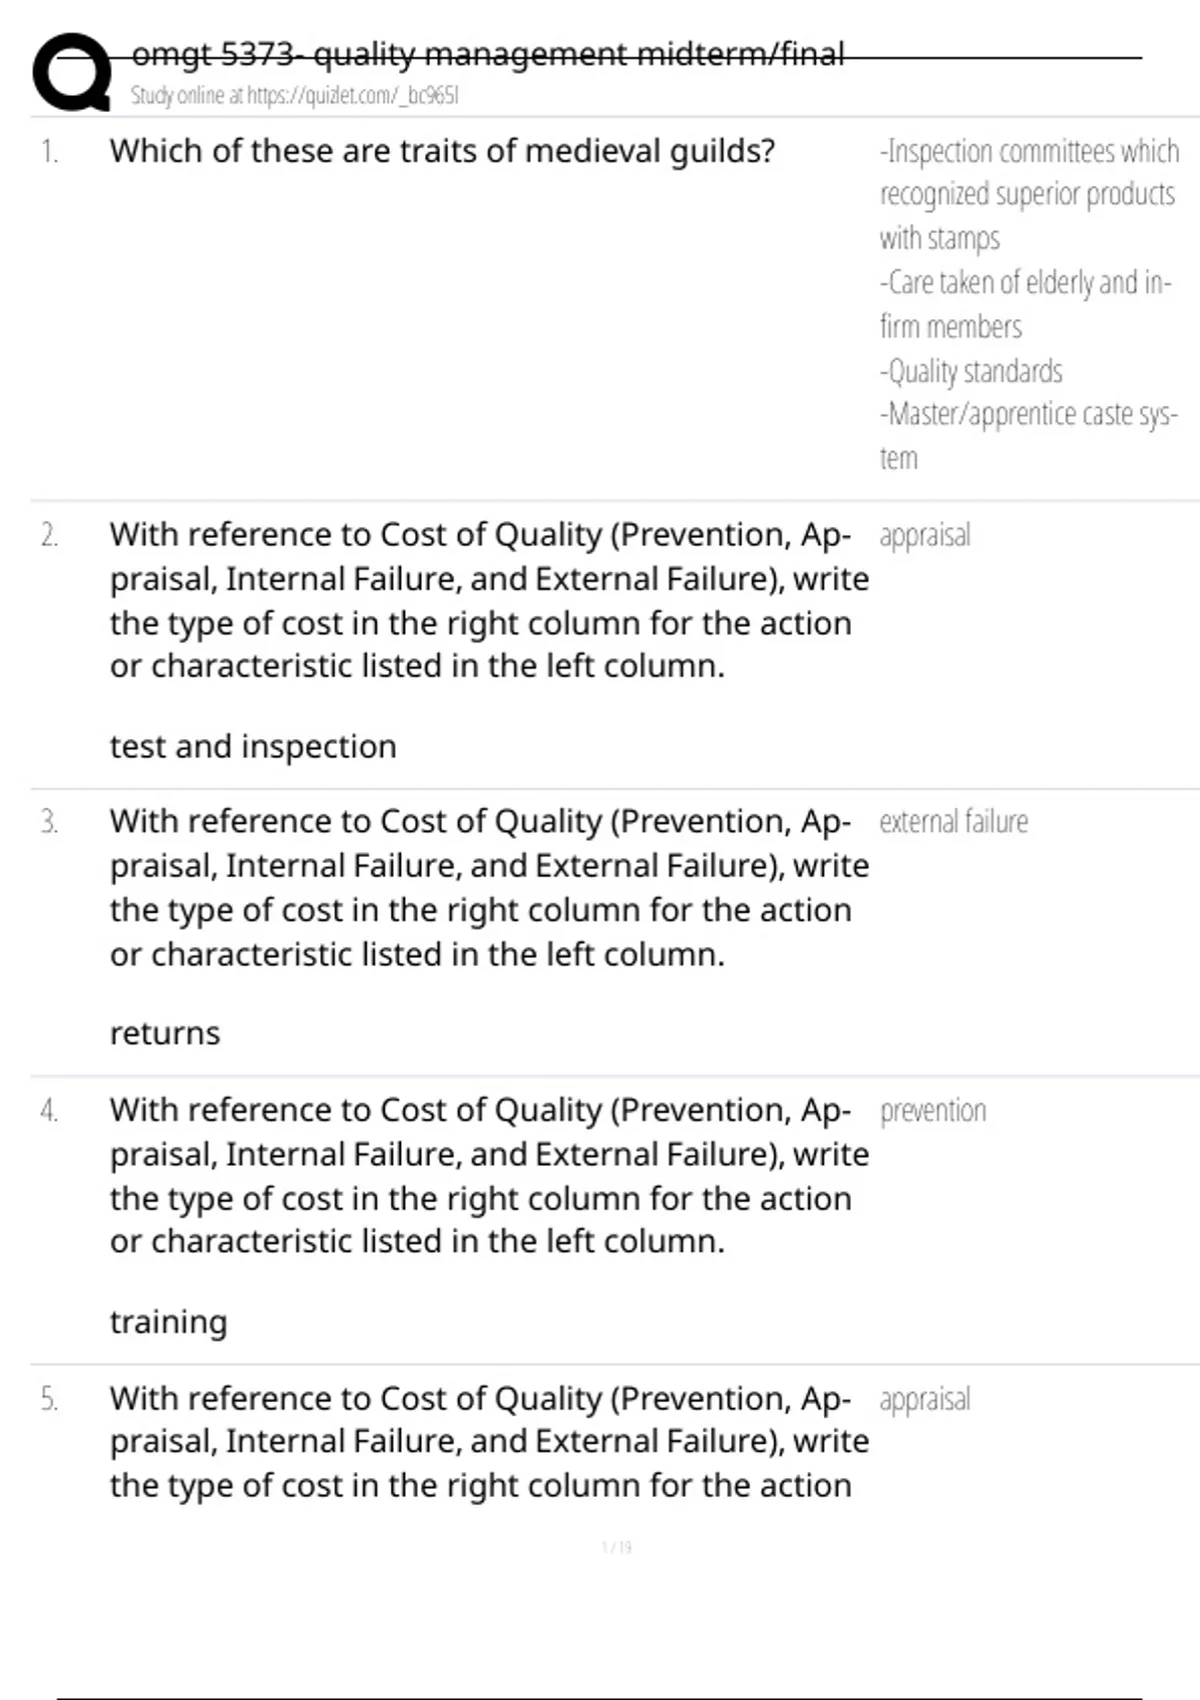This screenshot has height=1700, width=1200.
Task: Click the 1/19 page indicator
Action: click(617, 1547)
